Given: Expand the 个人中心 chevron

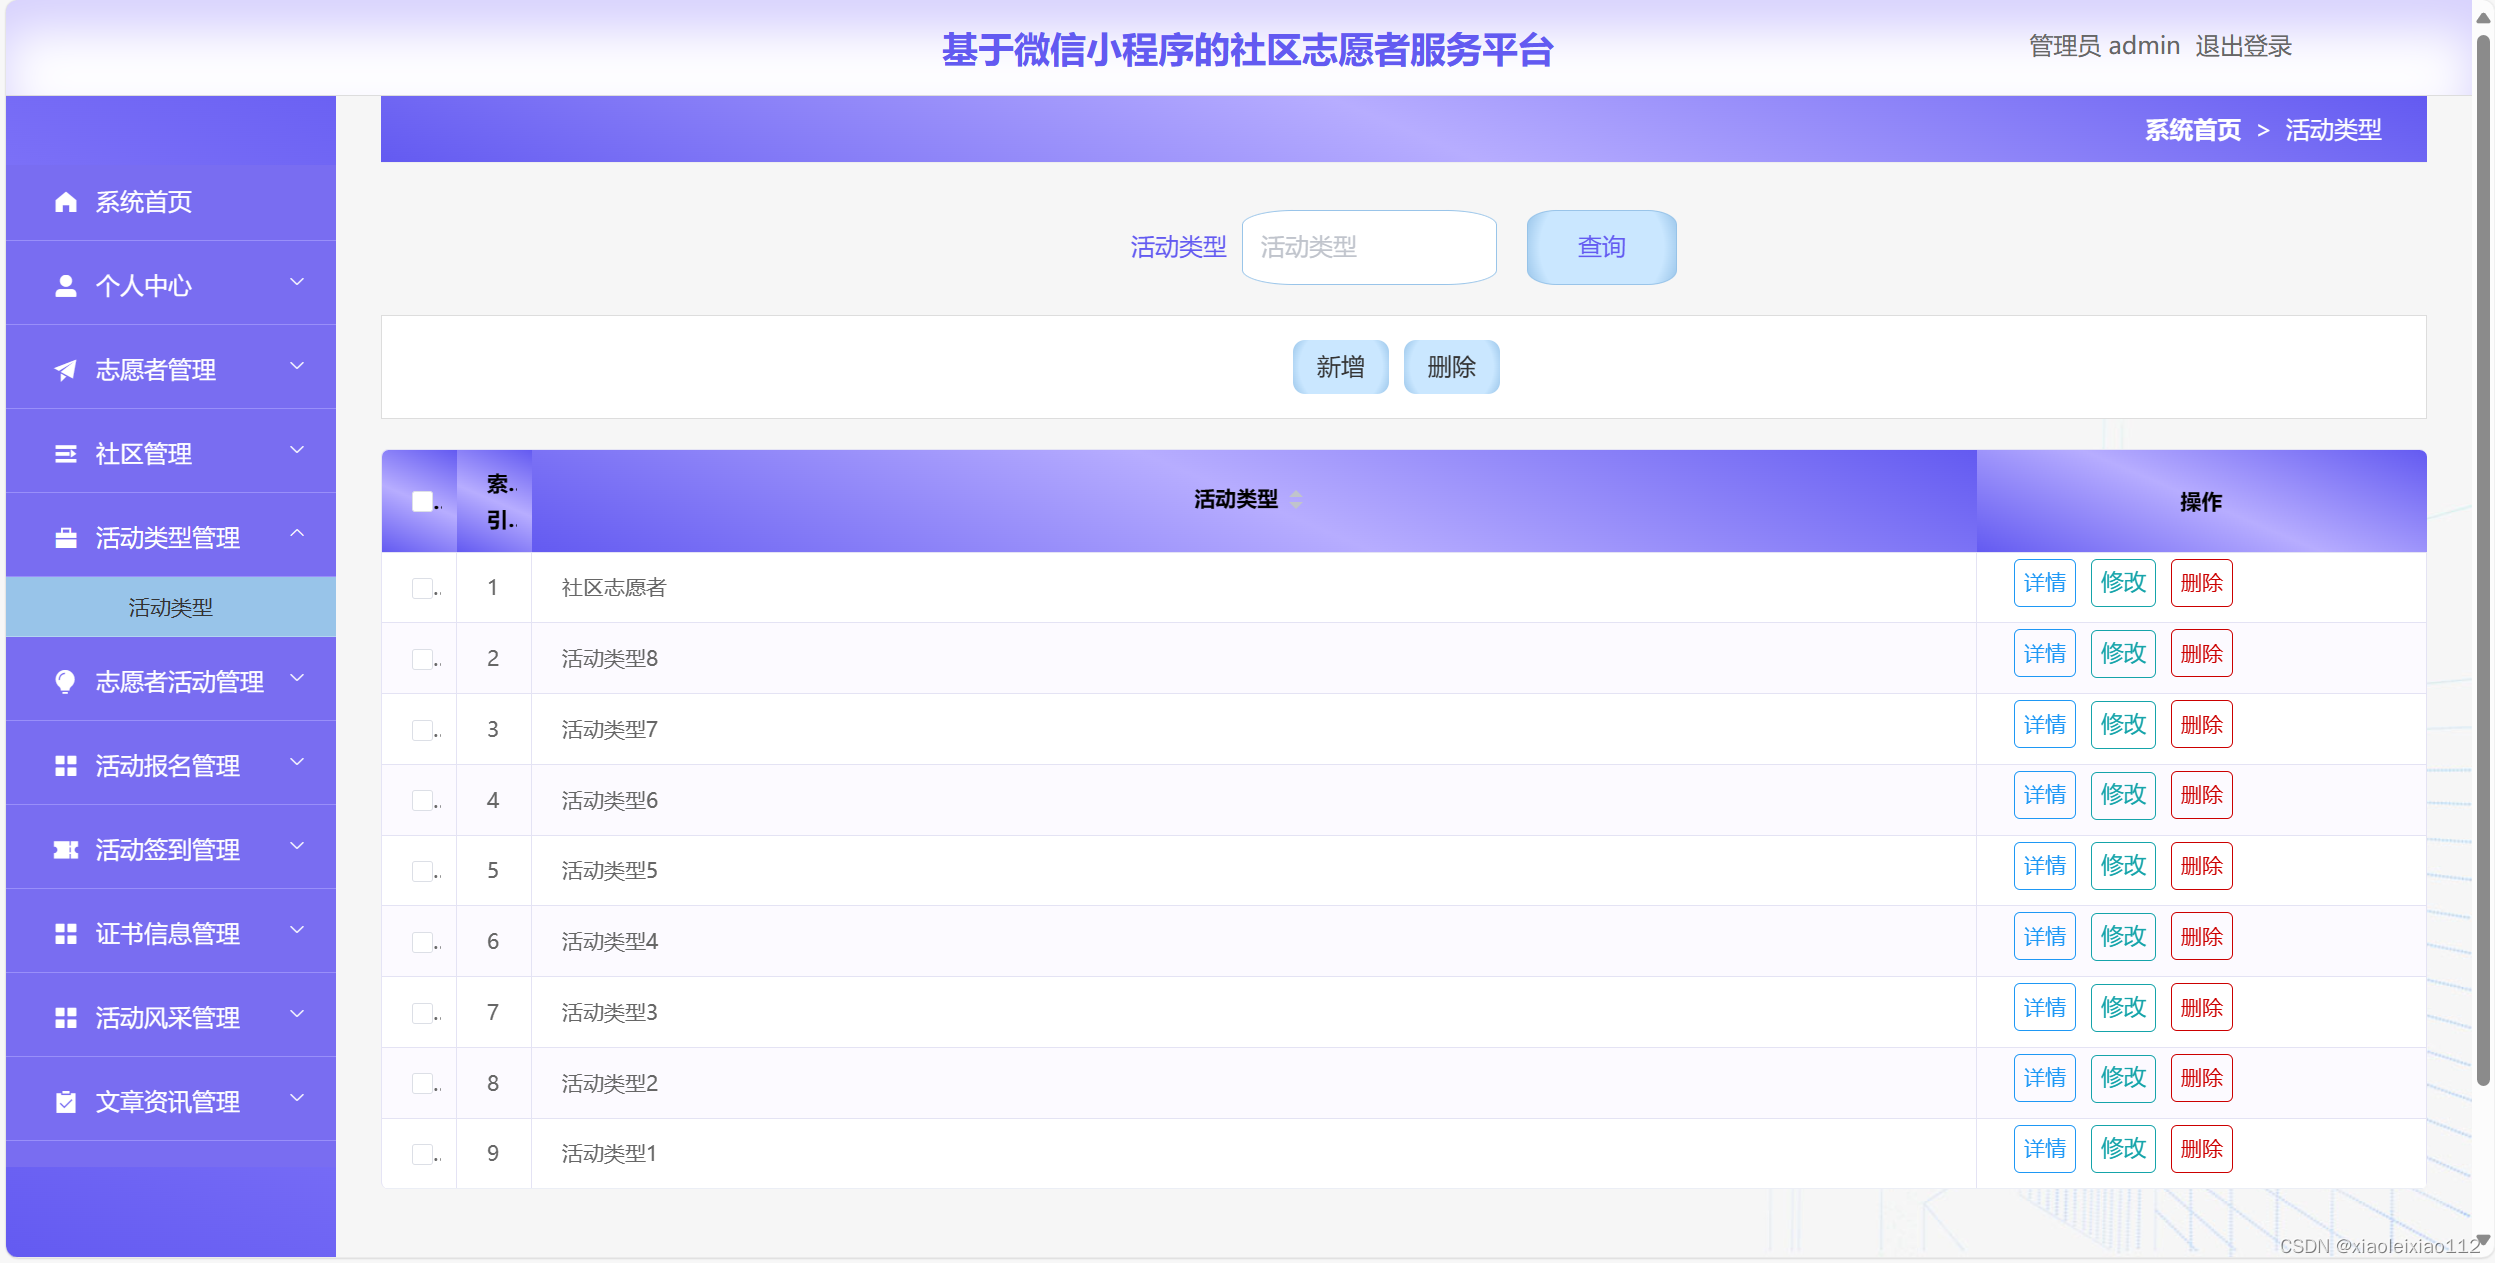Looking at the screenshot, I should [x=297, y=283].
